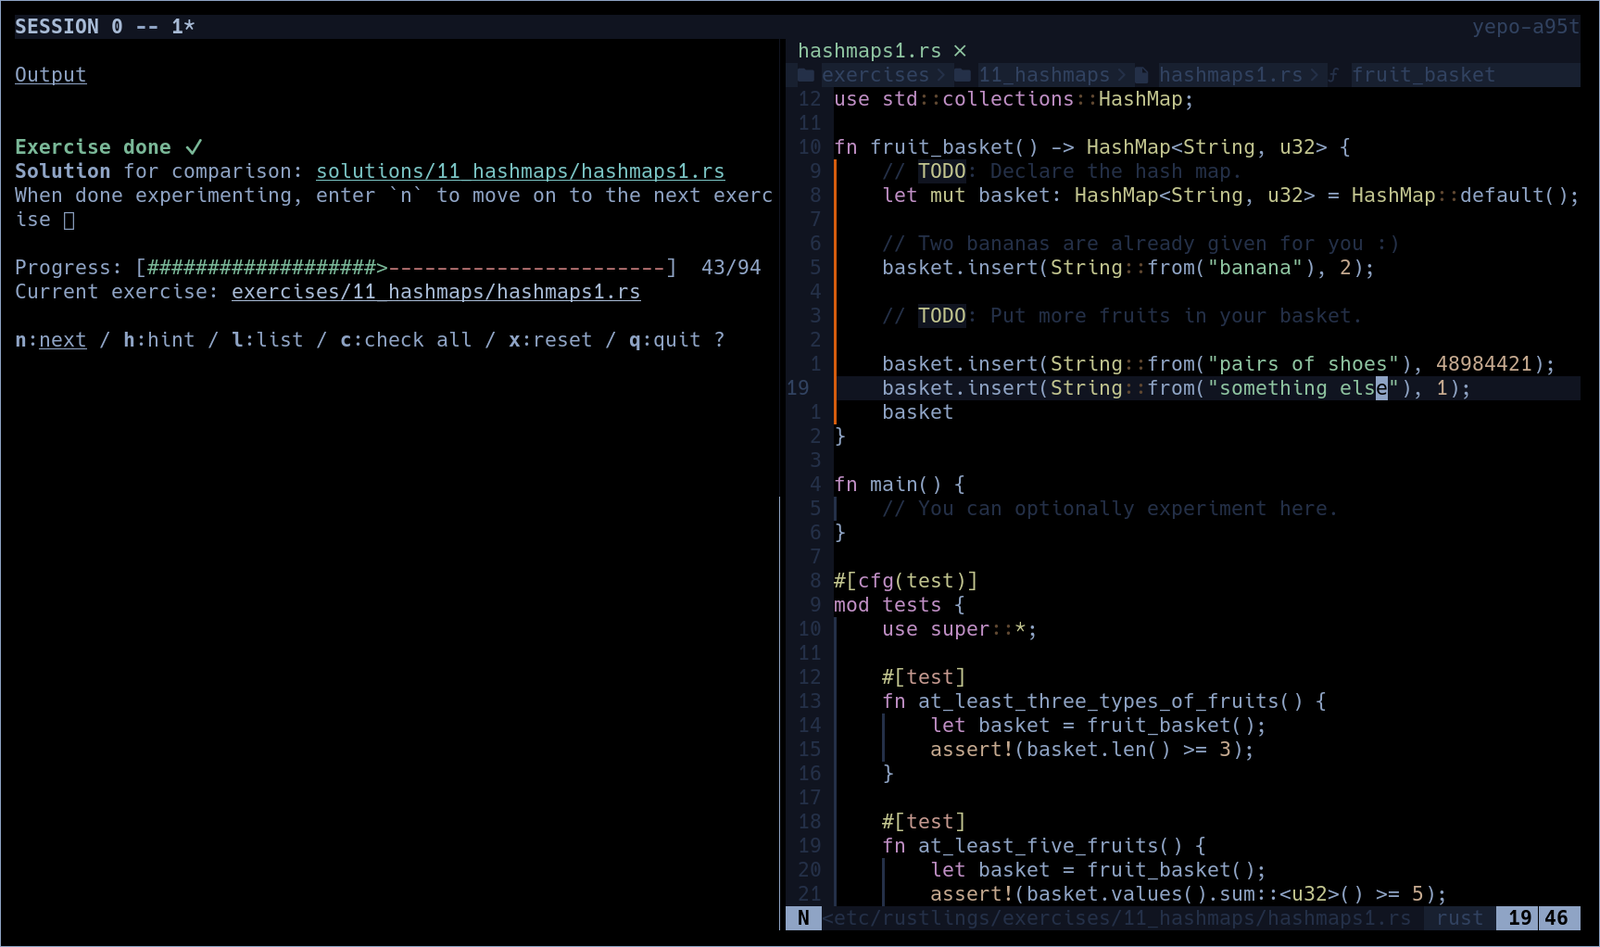Viewport: 1600px width, 947px height.
Task: Click the rust filetype in statusline
Action: click(1460, 918)
